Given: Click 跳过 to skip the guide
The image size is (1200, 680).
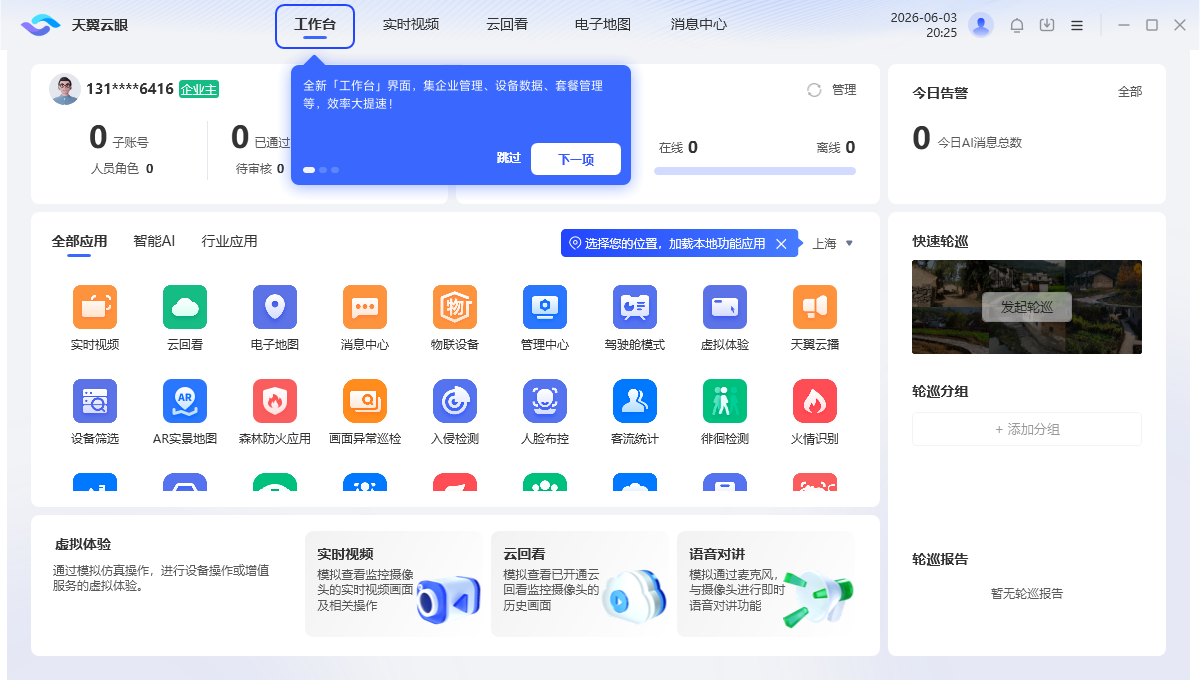Looking at the screenshot, I should 509,158.
